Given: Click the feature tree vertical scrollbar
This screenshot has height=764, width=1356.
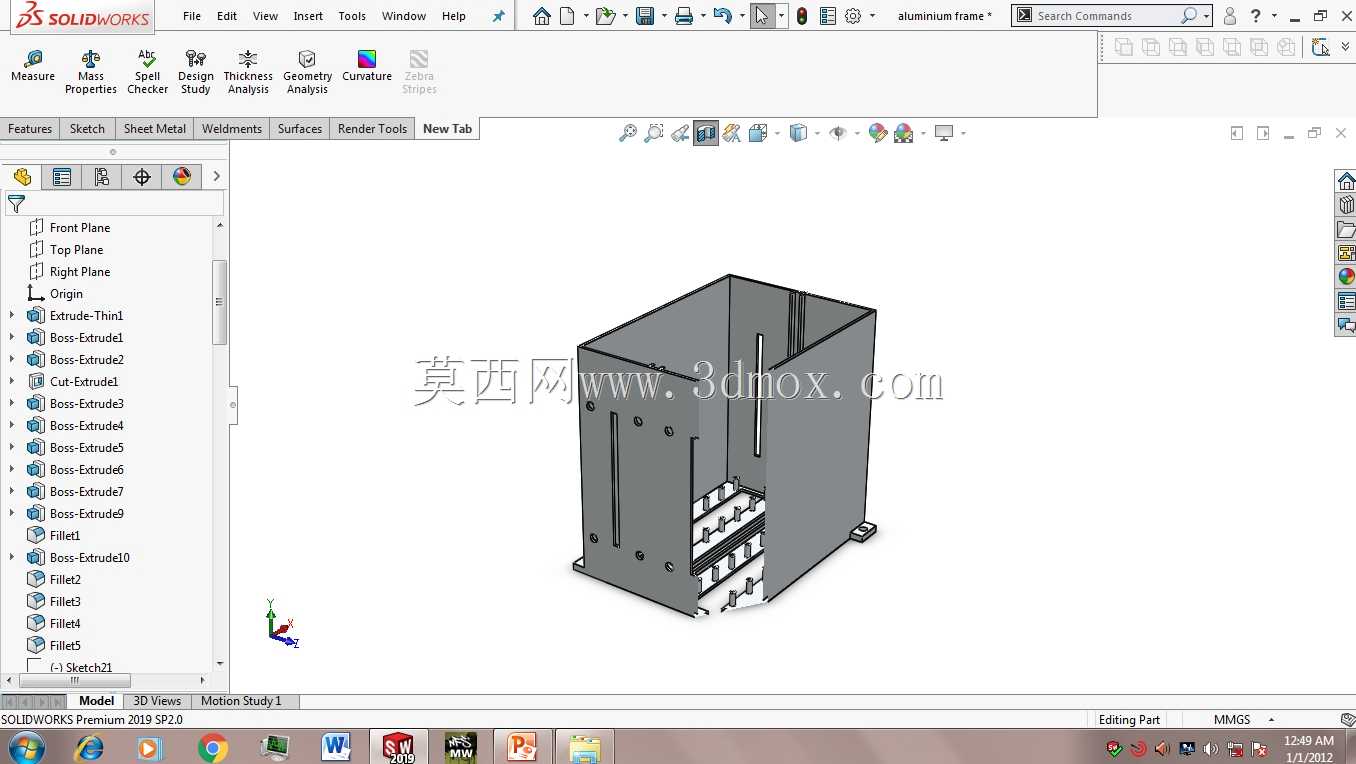Looking at the screenshot, I should point(220,302).
